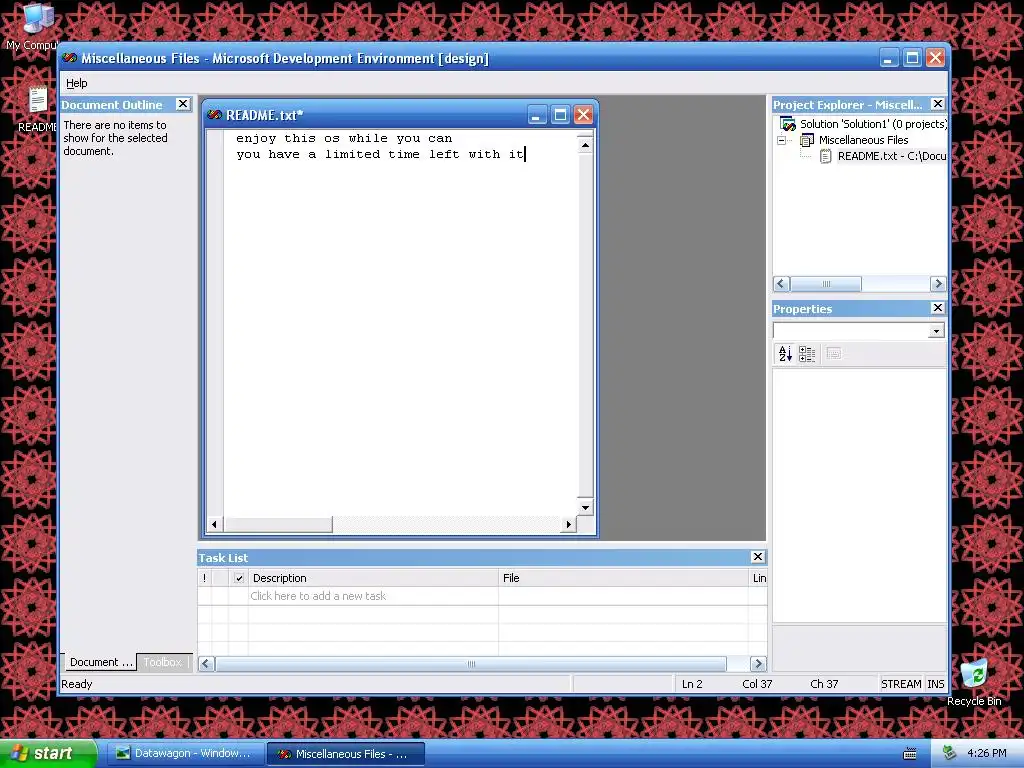Open the Windows Start menu
This screenshot has width=1024, height=768.
click(48, 753)
